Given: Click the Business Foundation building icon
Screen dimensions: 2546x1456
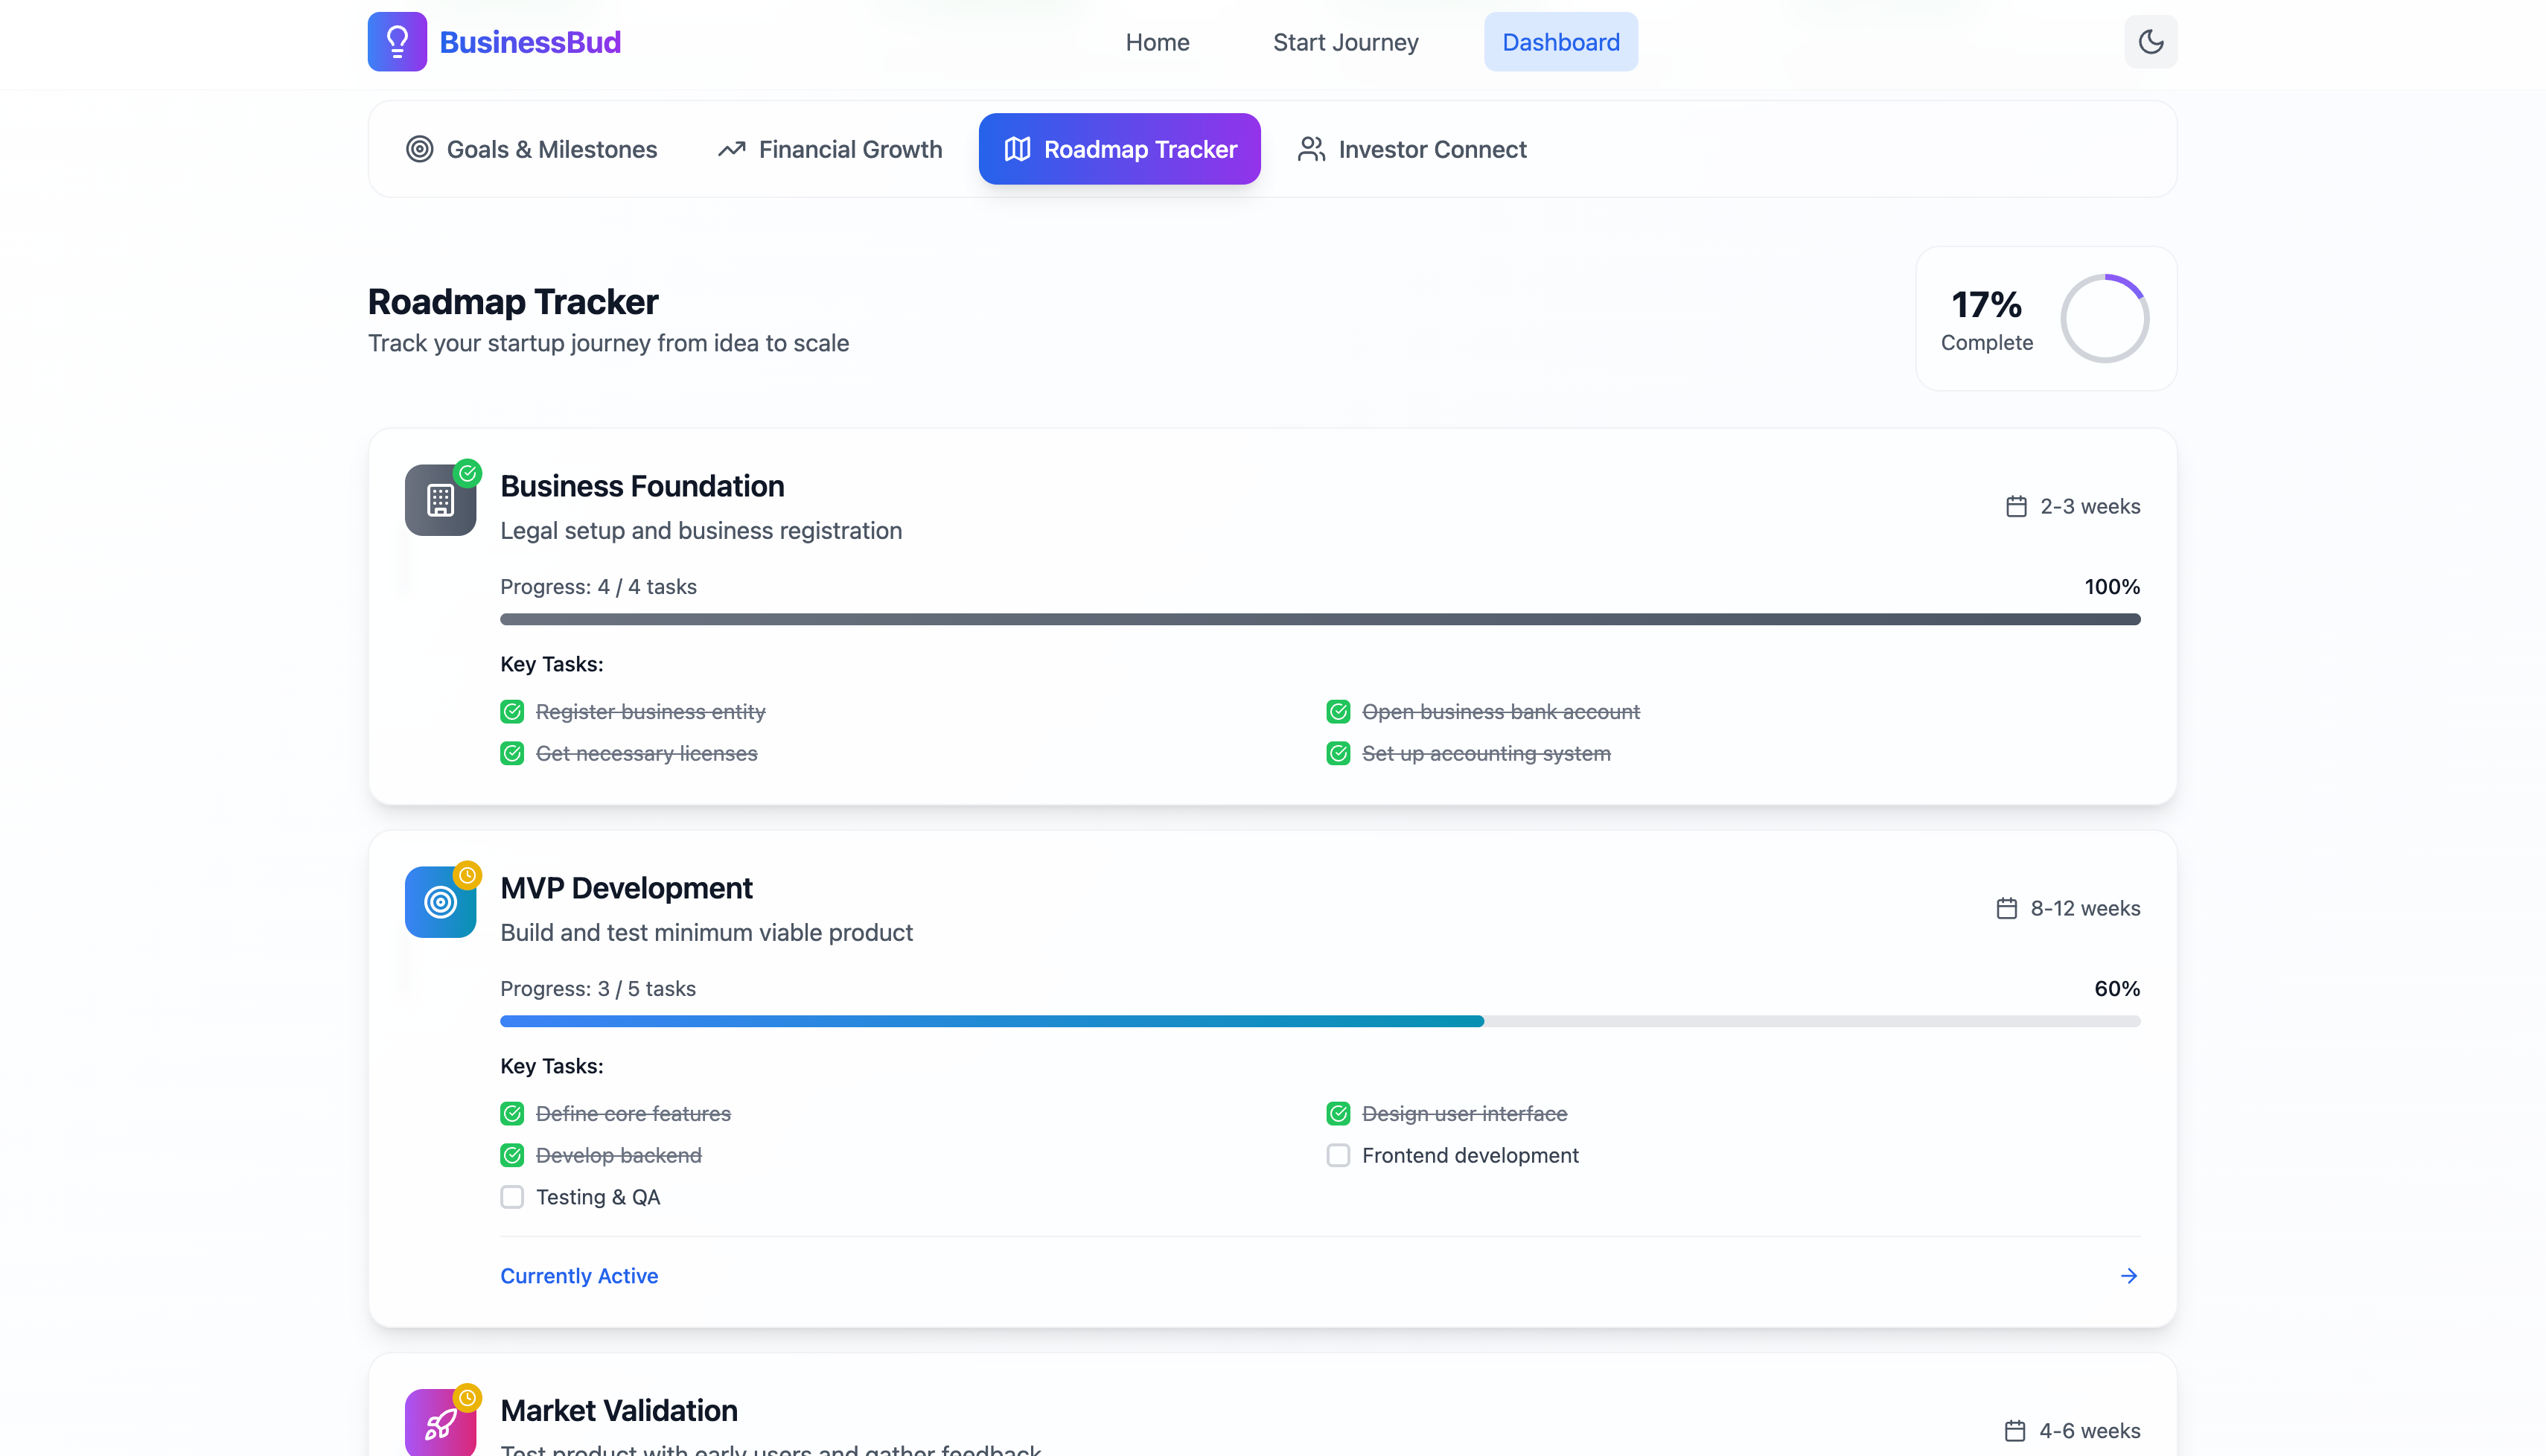Looking at the screenshot, I should click(x=440, y=500).
